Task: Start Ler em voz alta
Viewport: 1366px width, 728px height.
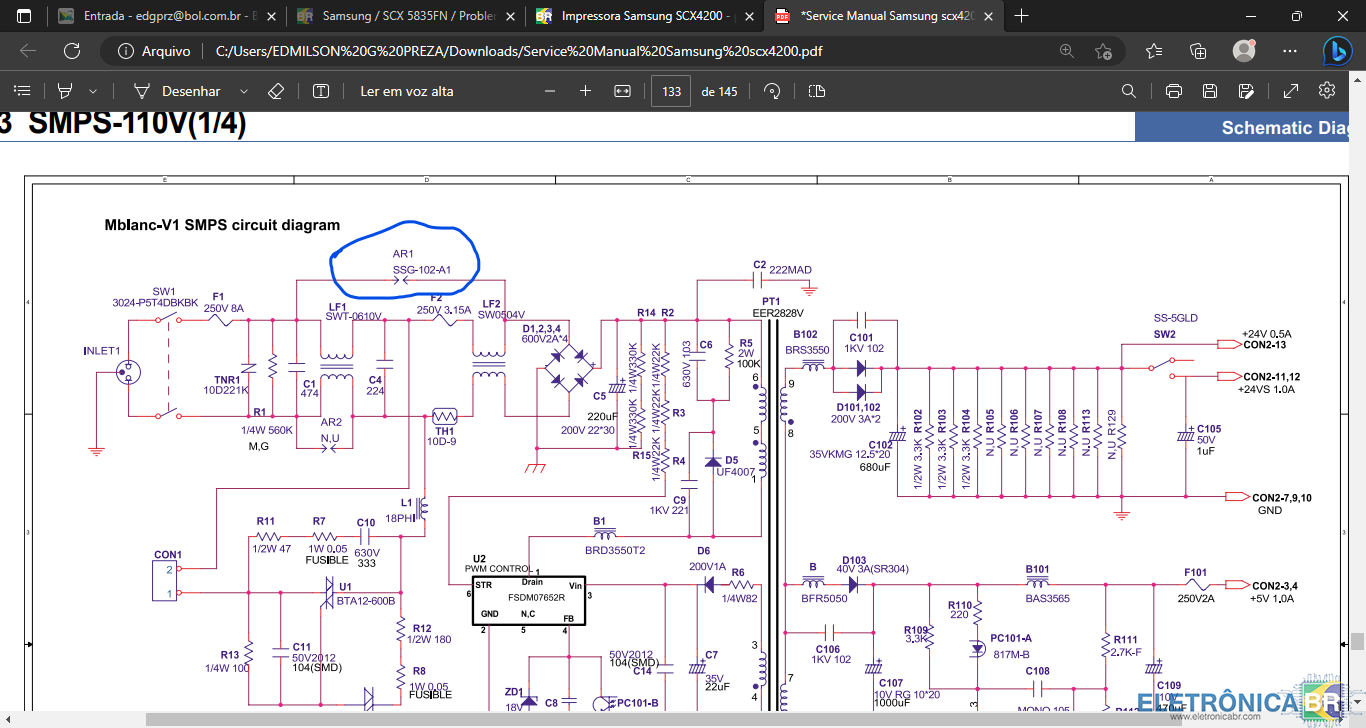Action: click(x=407, y=91)
